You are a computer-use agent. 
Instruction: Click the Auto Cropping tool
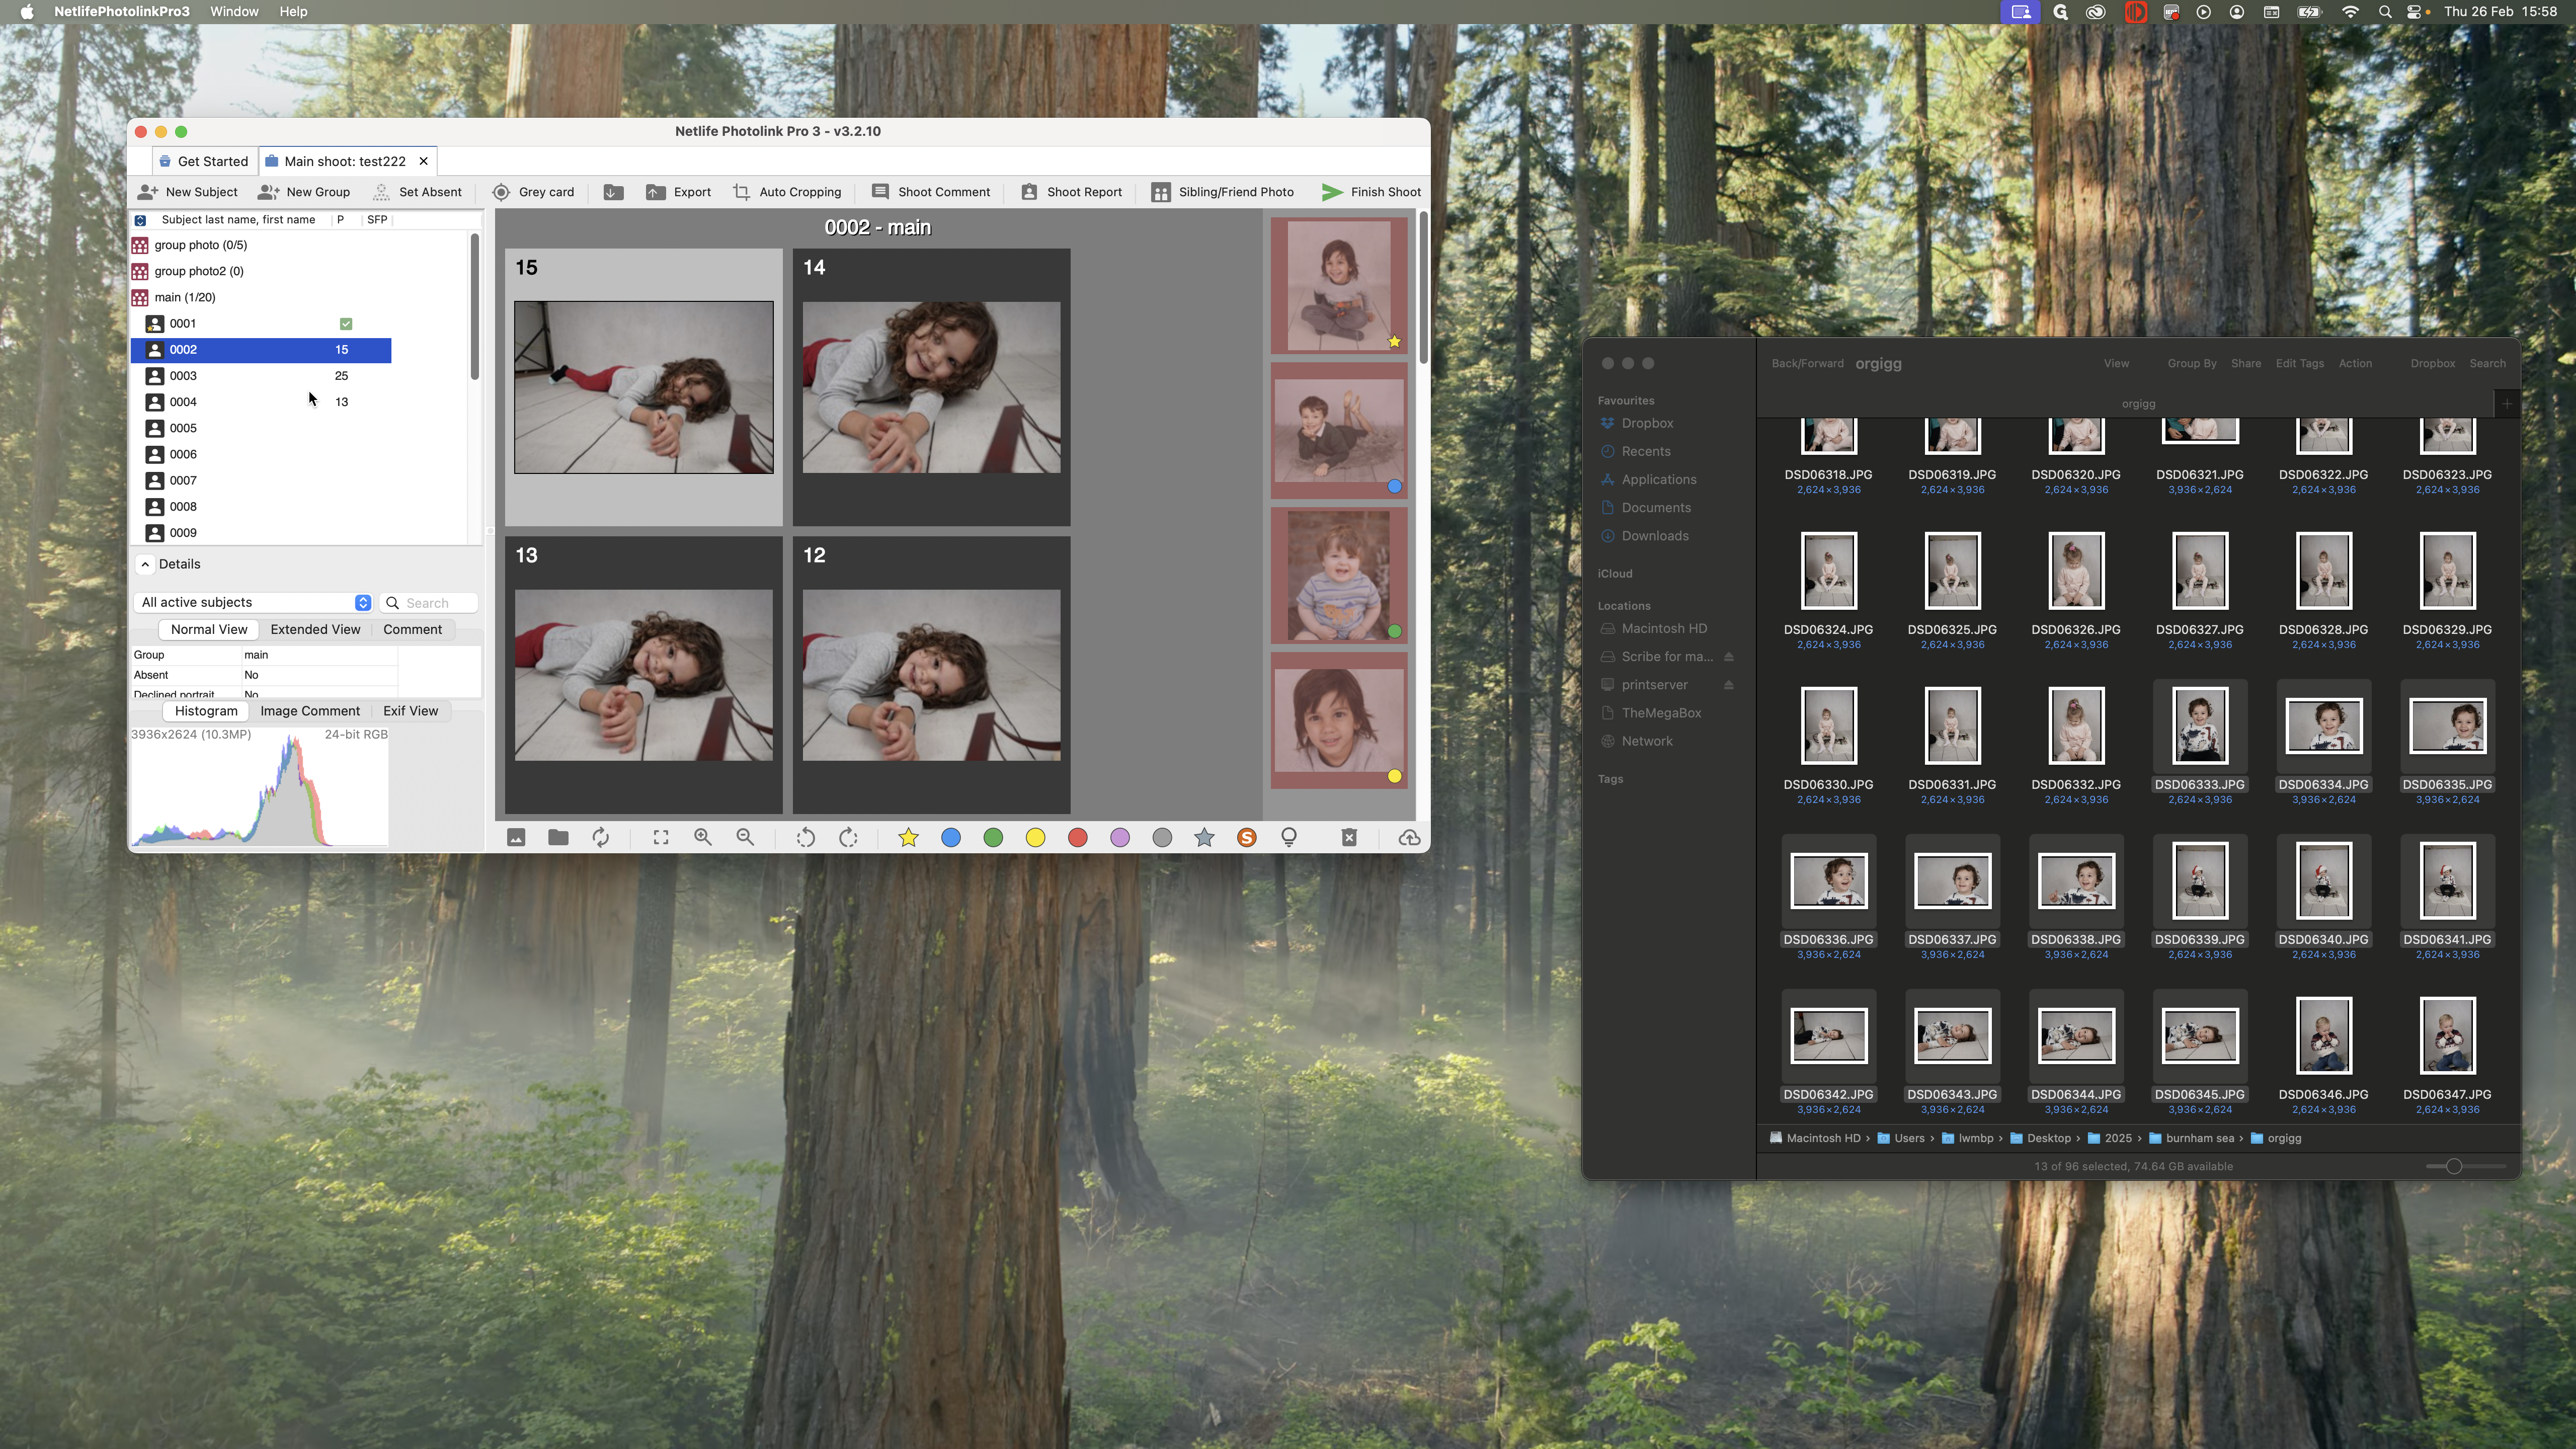click(787, 192)
